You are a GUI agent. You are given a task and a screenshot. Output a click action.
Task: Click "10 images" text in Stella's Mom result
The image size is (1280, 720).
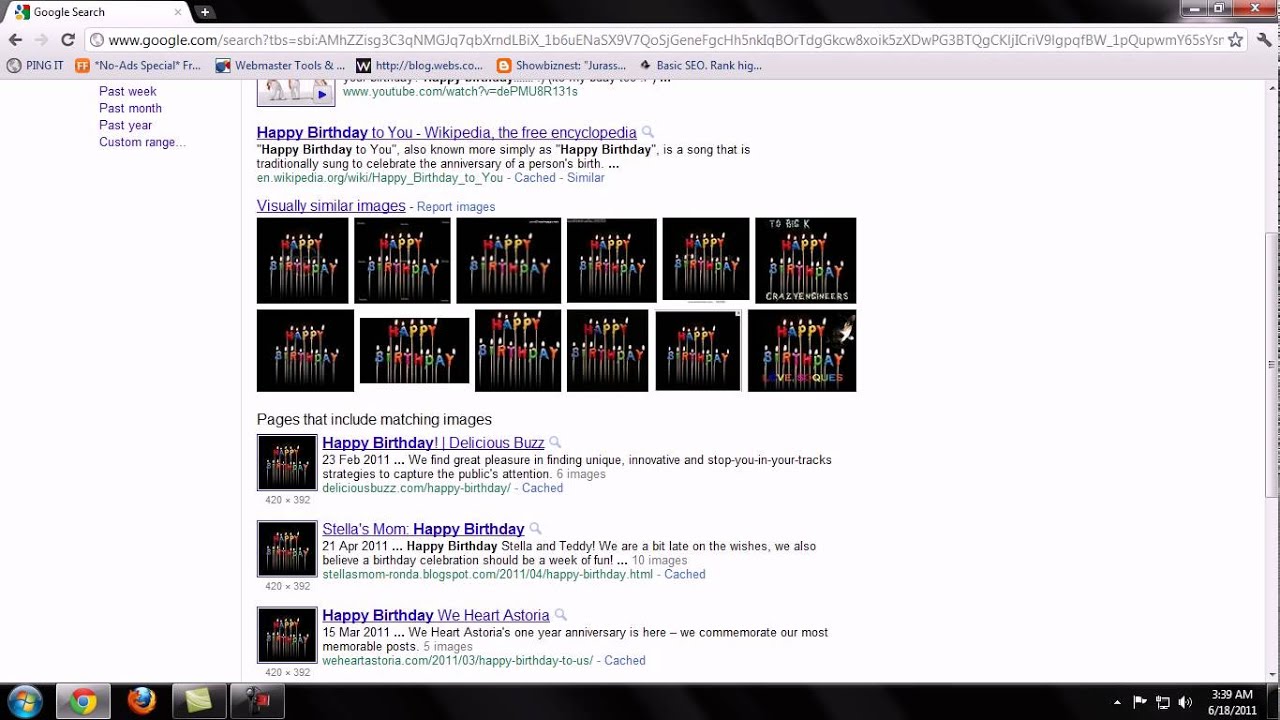(660, 560)
